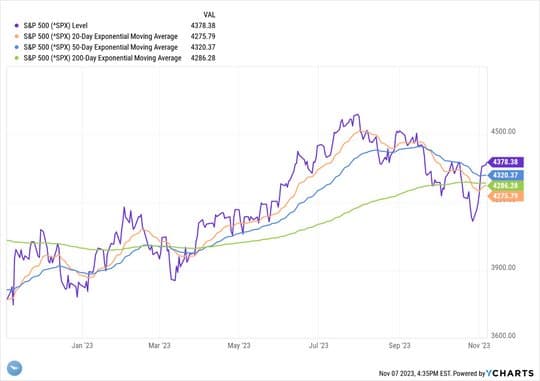The width and height of the screenshot is (540, 381).
Task: Click the May '23 x-axis label
Action: click(x=239, y=345)
